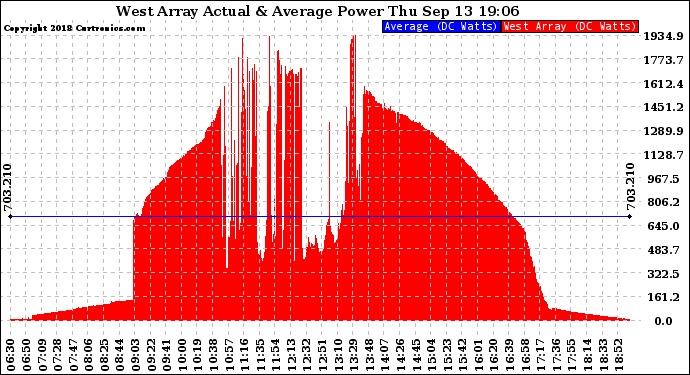
Task: Click the left diamond marker of average line
Action: coord(11,217)
